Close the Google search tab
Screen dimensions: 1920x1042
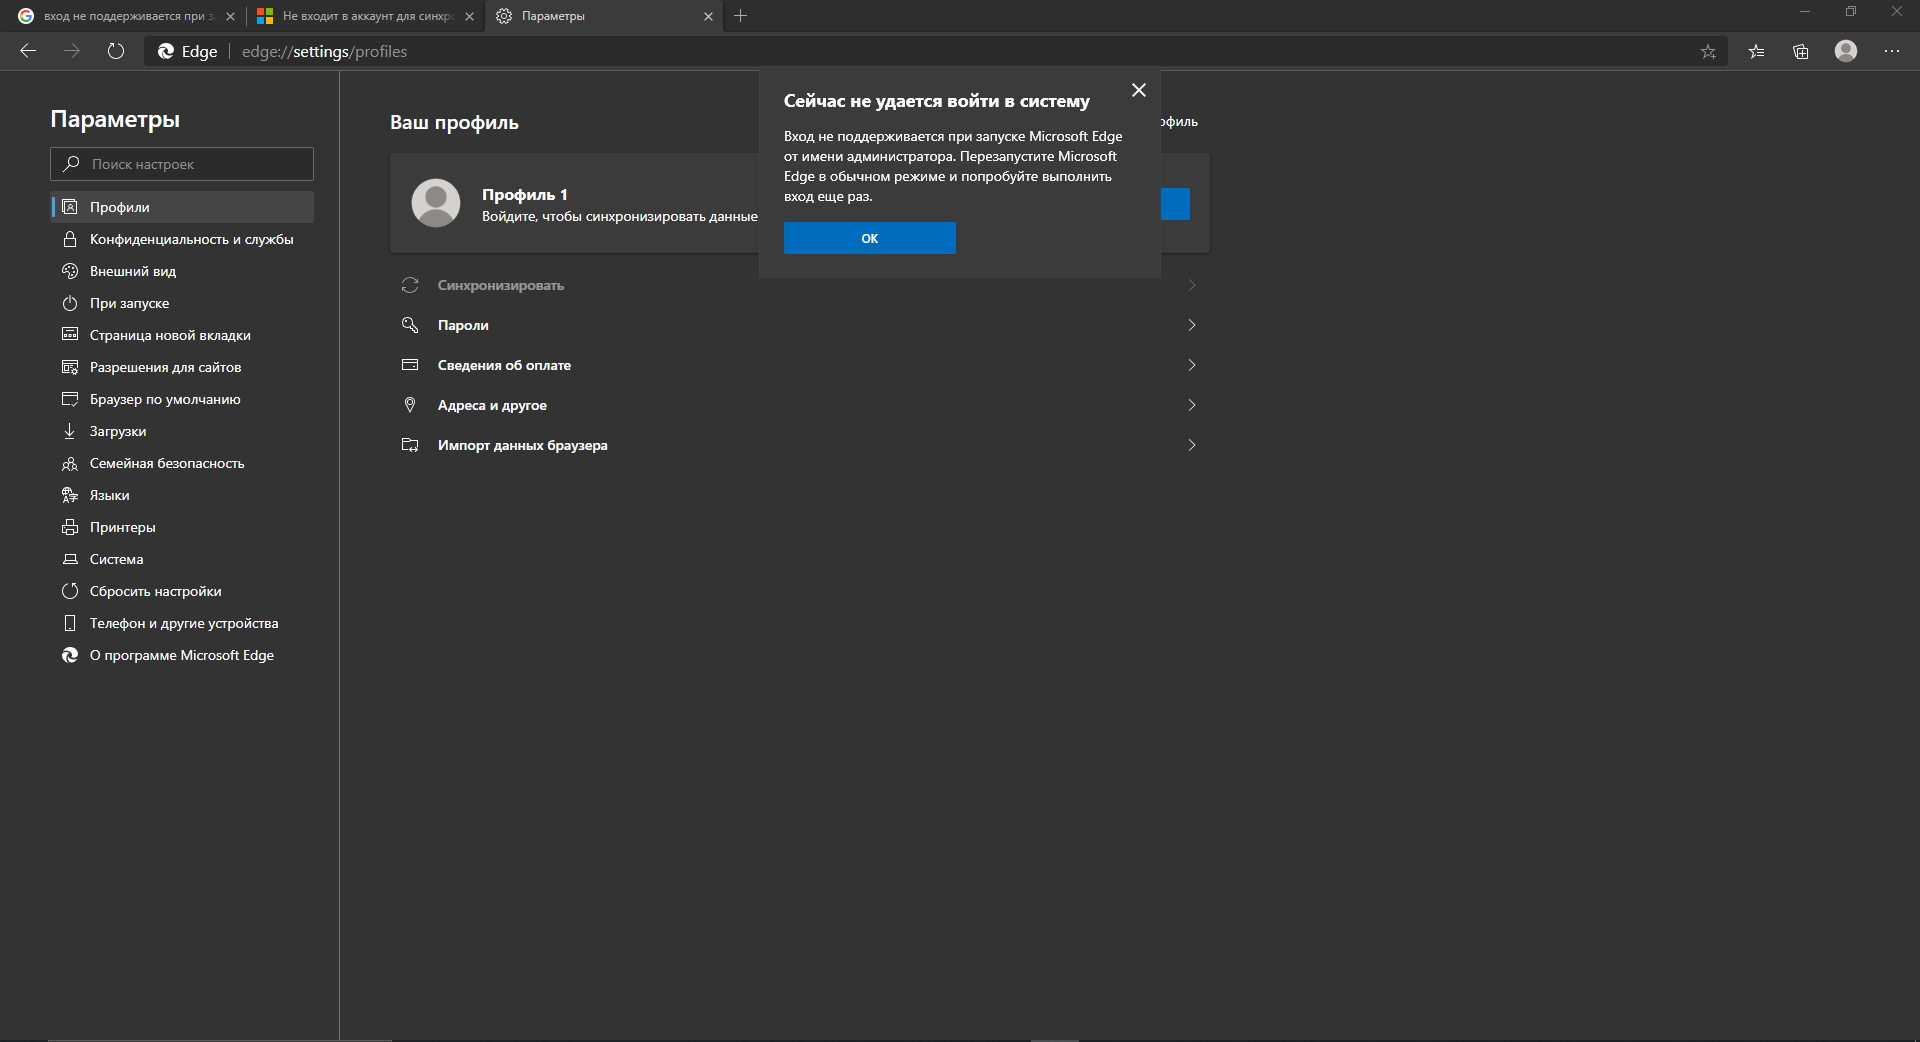(x=230, y=16)
